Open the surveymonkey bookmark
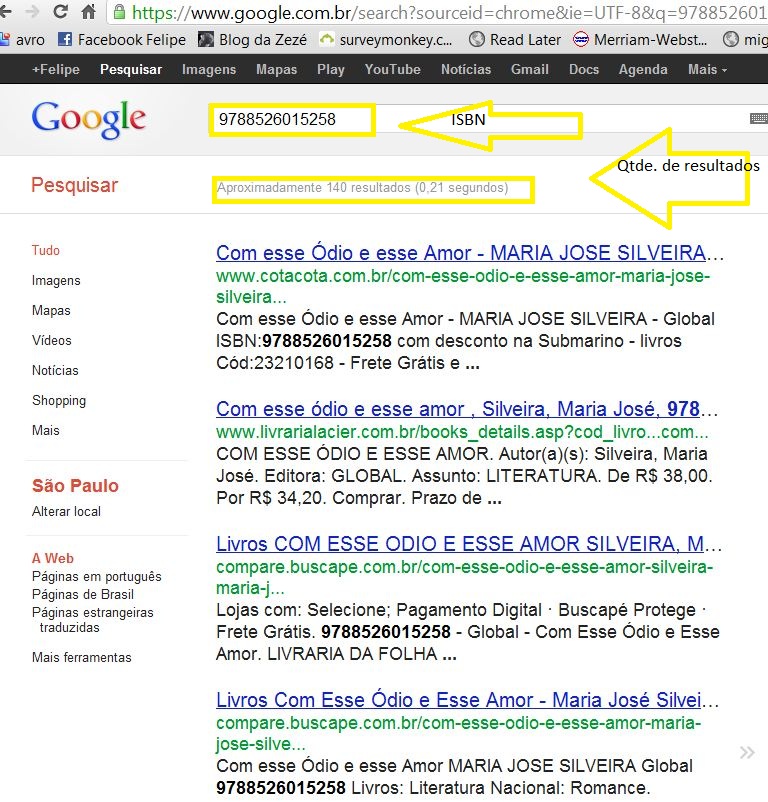Screen dimensions: 768x802 point(386,39)
